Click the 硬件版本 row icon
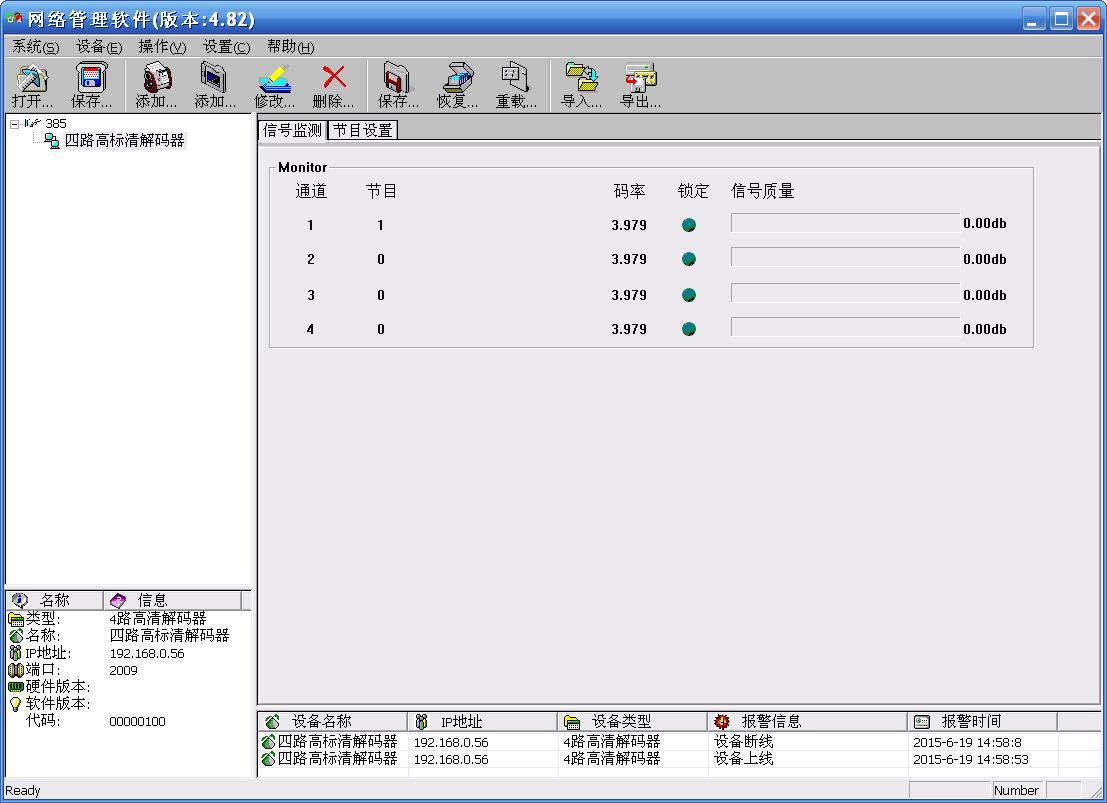This screenshot has width=1107, height=803. pos(16,686)
